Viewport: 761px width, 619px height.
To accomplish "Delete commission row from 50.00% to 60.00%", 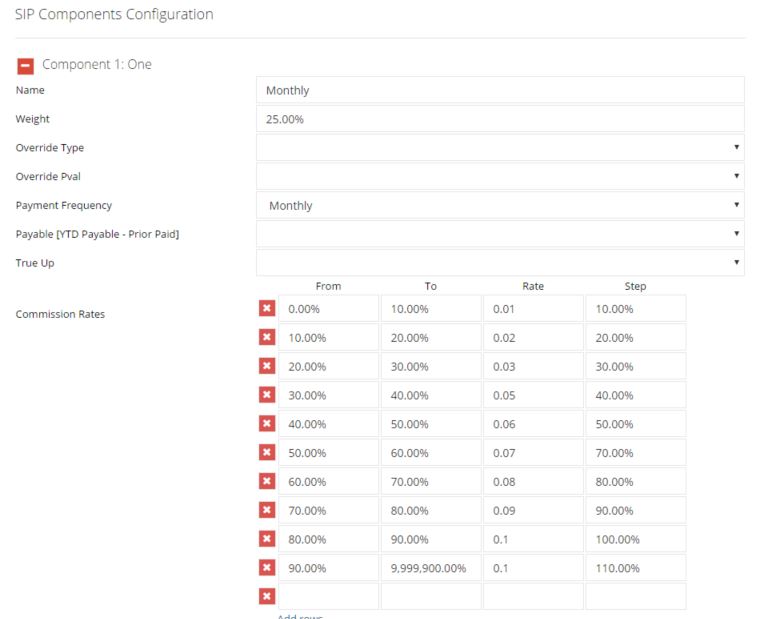I will coord(267,452).
